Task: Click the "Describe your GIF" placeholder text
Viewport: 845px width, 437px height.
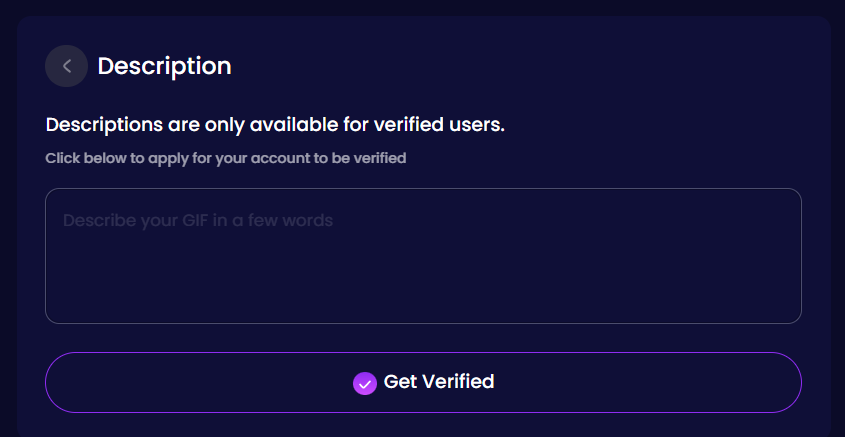Action: 198,220
